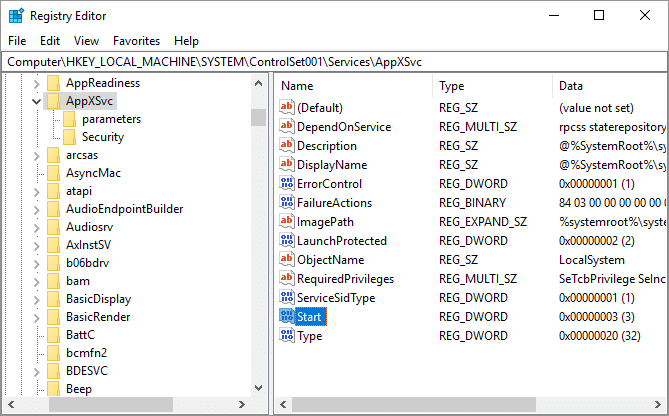Select the Start DWORD value
This screenshot has height=416, width=669.
pyautogui.click(x=309, y=317)
